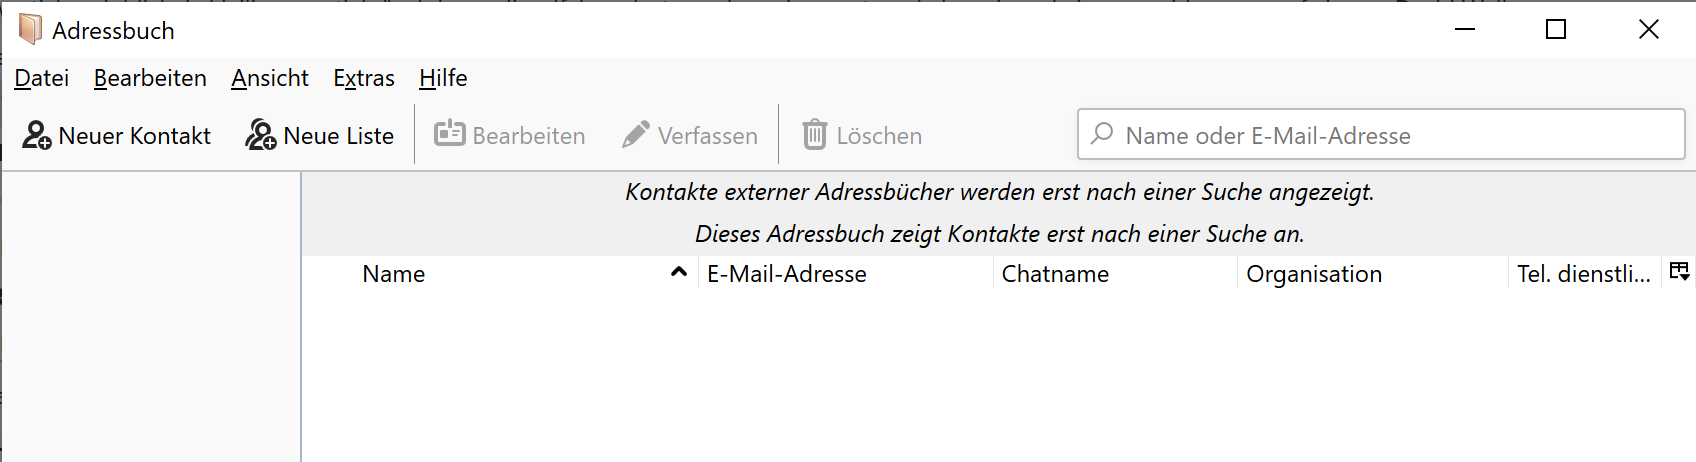Click the Adressbuch book icon in title bar
This screenshot has width=1696, height=462.
coord(30,30)
